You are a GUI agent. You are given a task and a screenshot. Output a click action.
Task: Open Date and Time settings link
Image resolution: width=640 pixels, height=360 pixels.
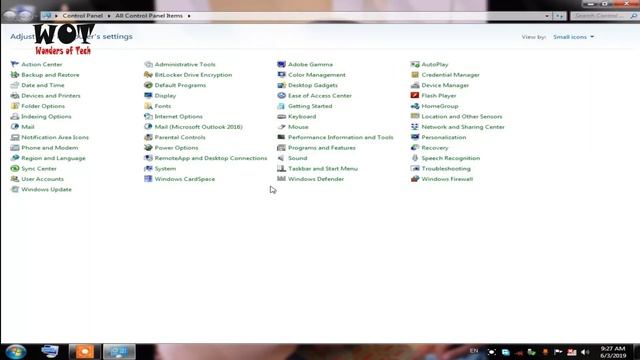(43, 85)
